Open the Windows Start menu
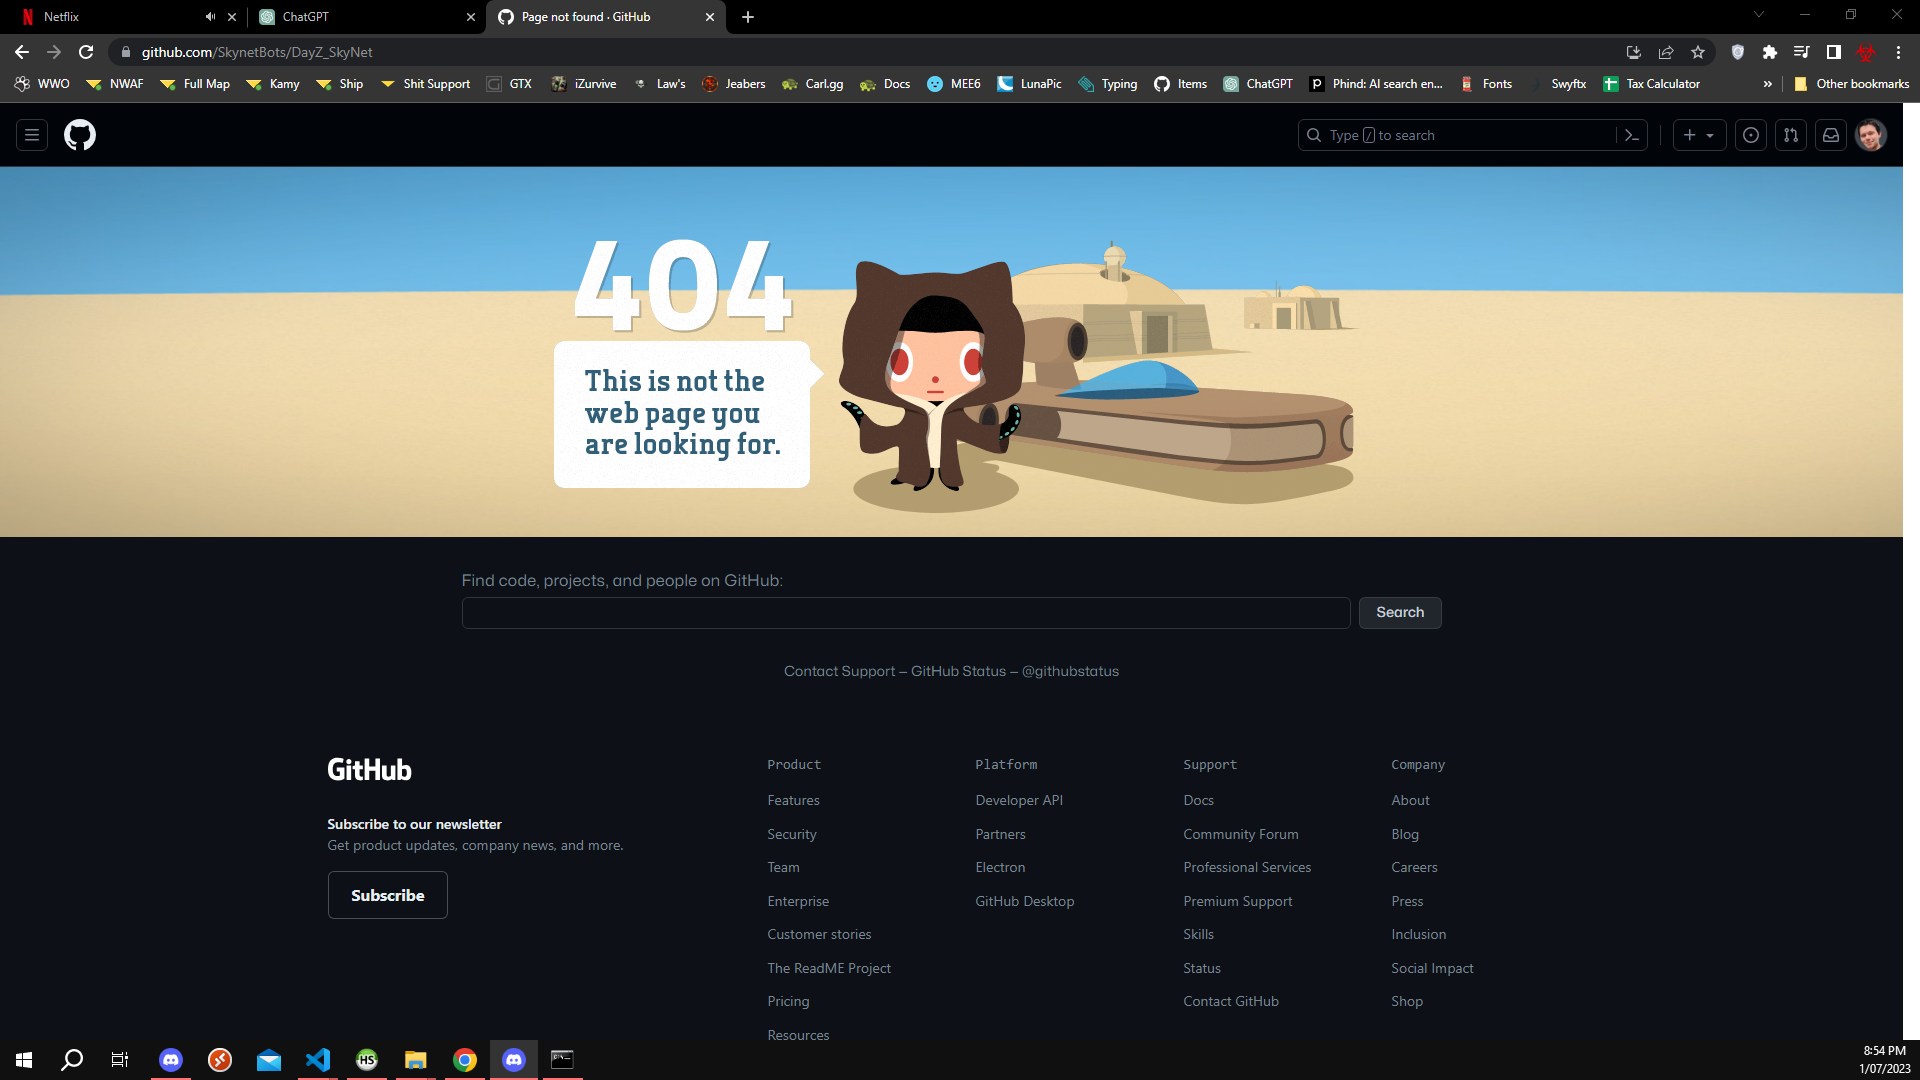This screenshot has height=1080, width=1920. click(x=24, y=1060)
